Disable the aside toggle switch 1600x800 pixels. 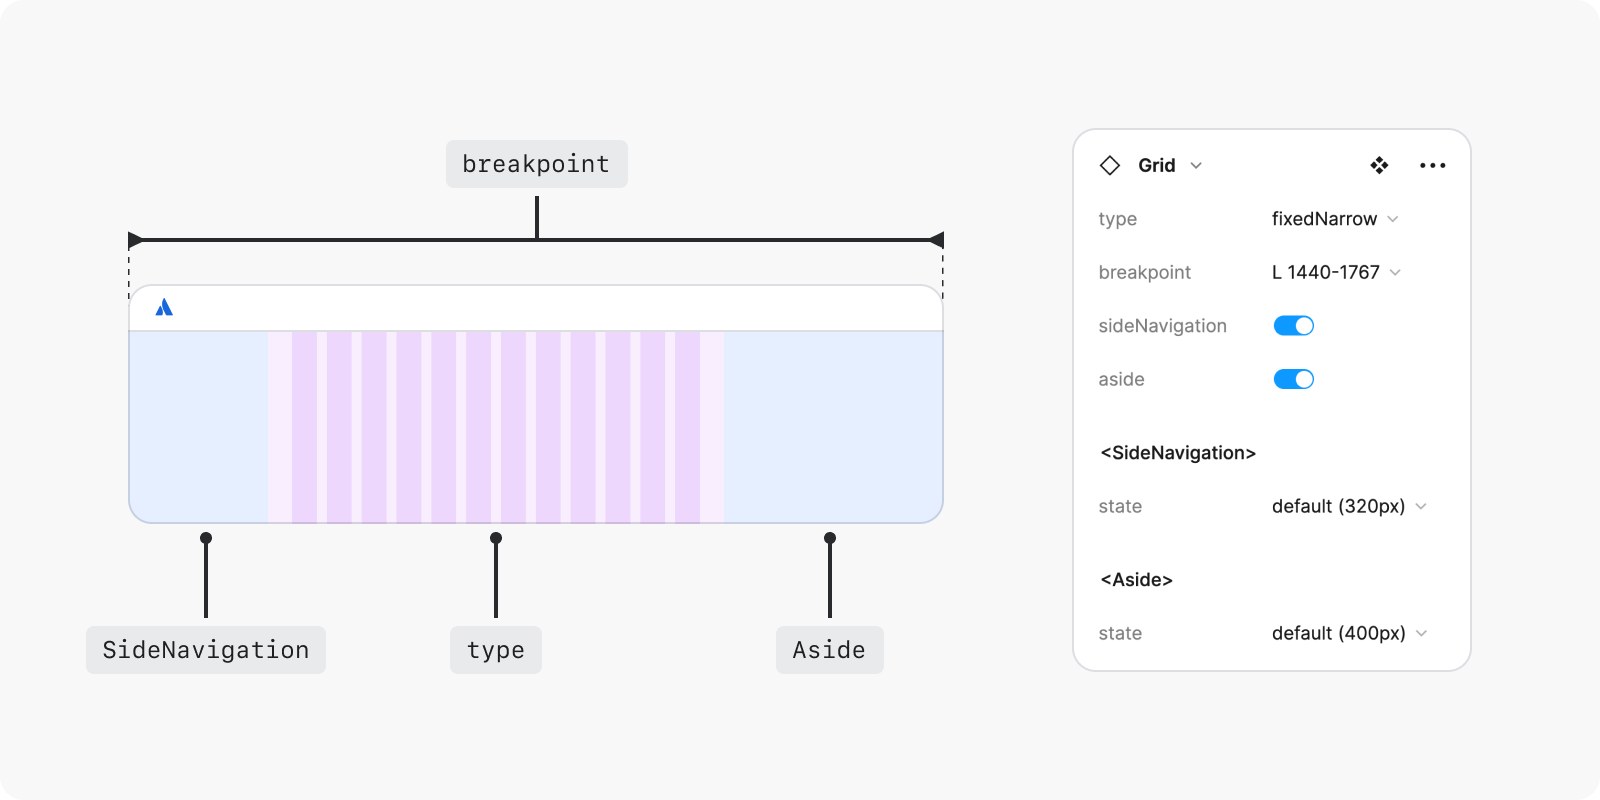pyautogui.click(x=1293, y=379)
